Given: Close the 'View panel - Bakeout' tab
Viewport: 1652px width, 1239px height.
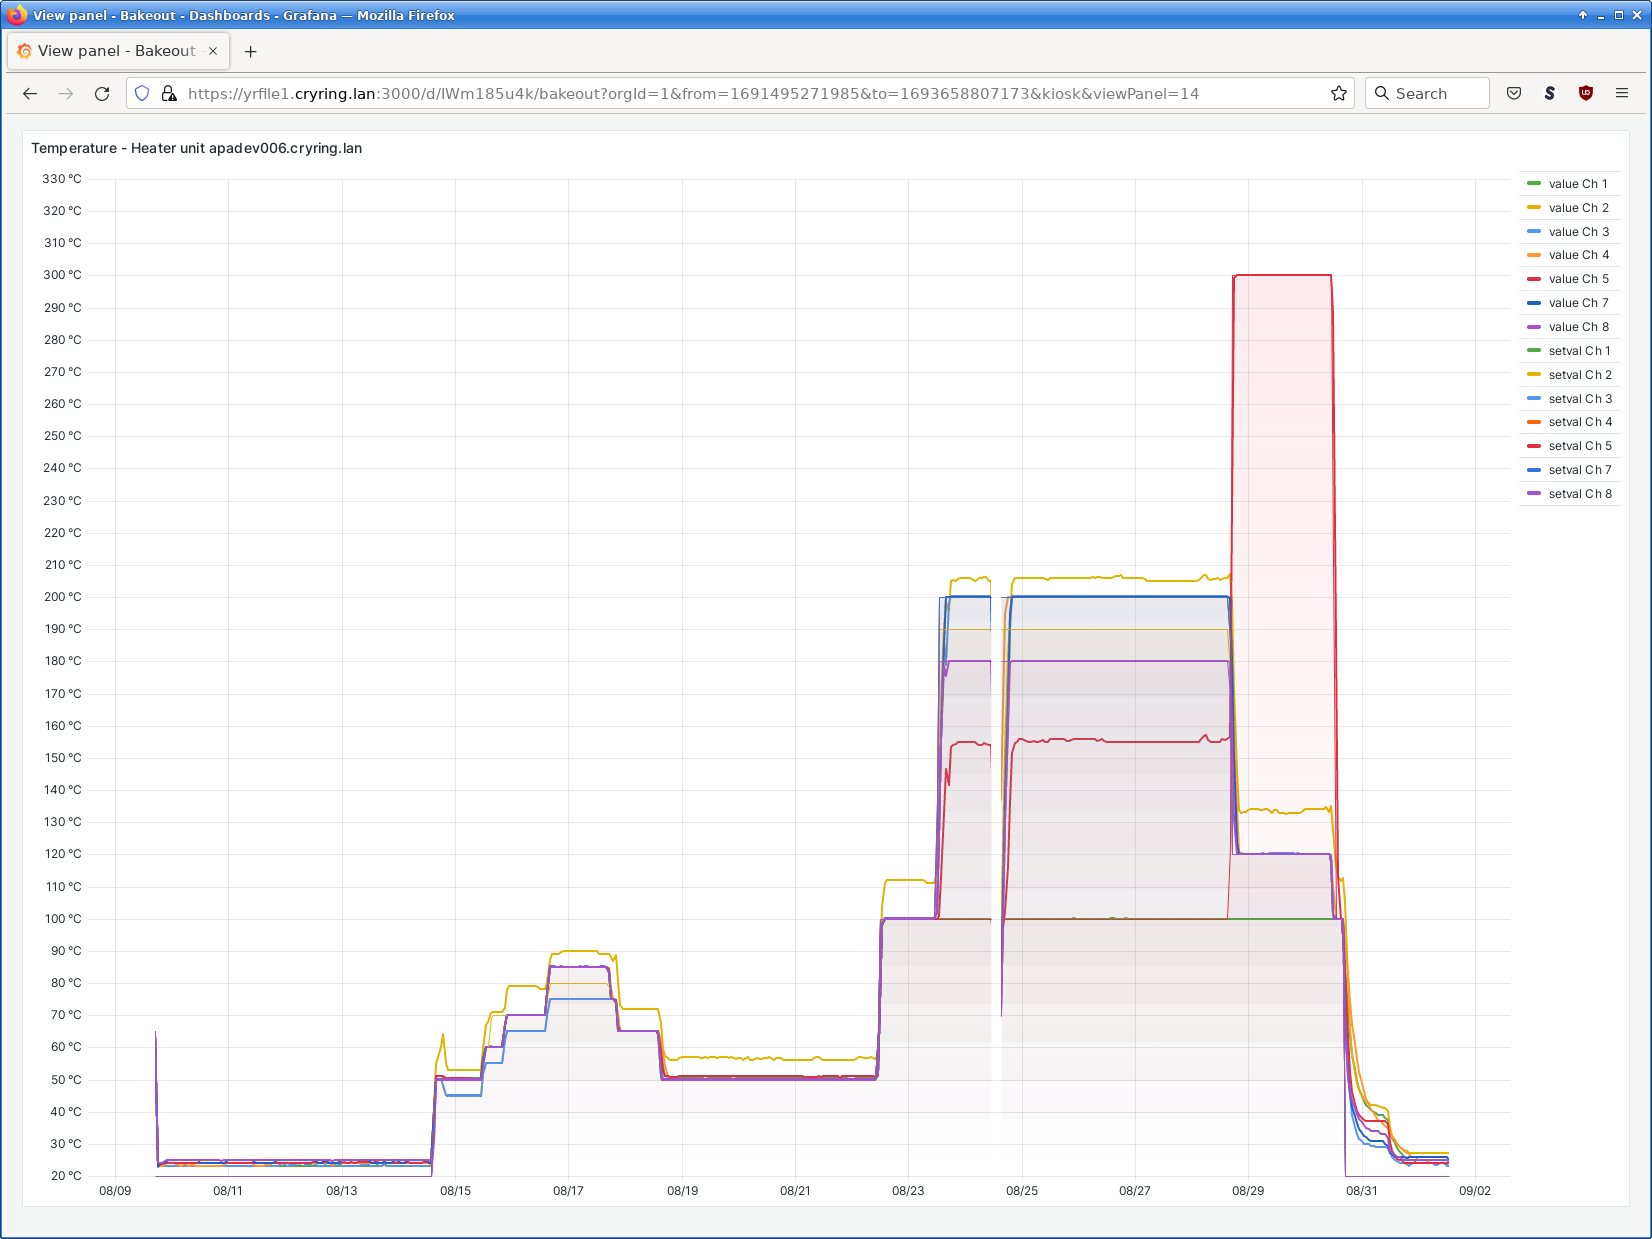Looking at the screenshot, I should coord(213,51).
